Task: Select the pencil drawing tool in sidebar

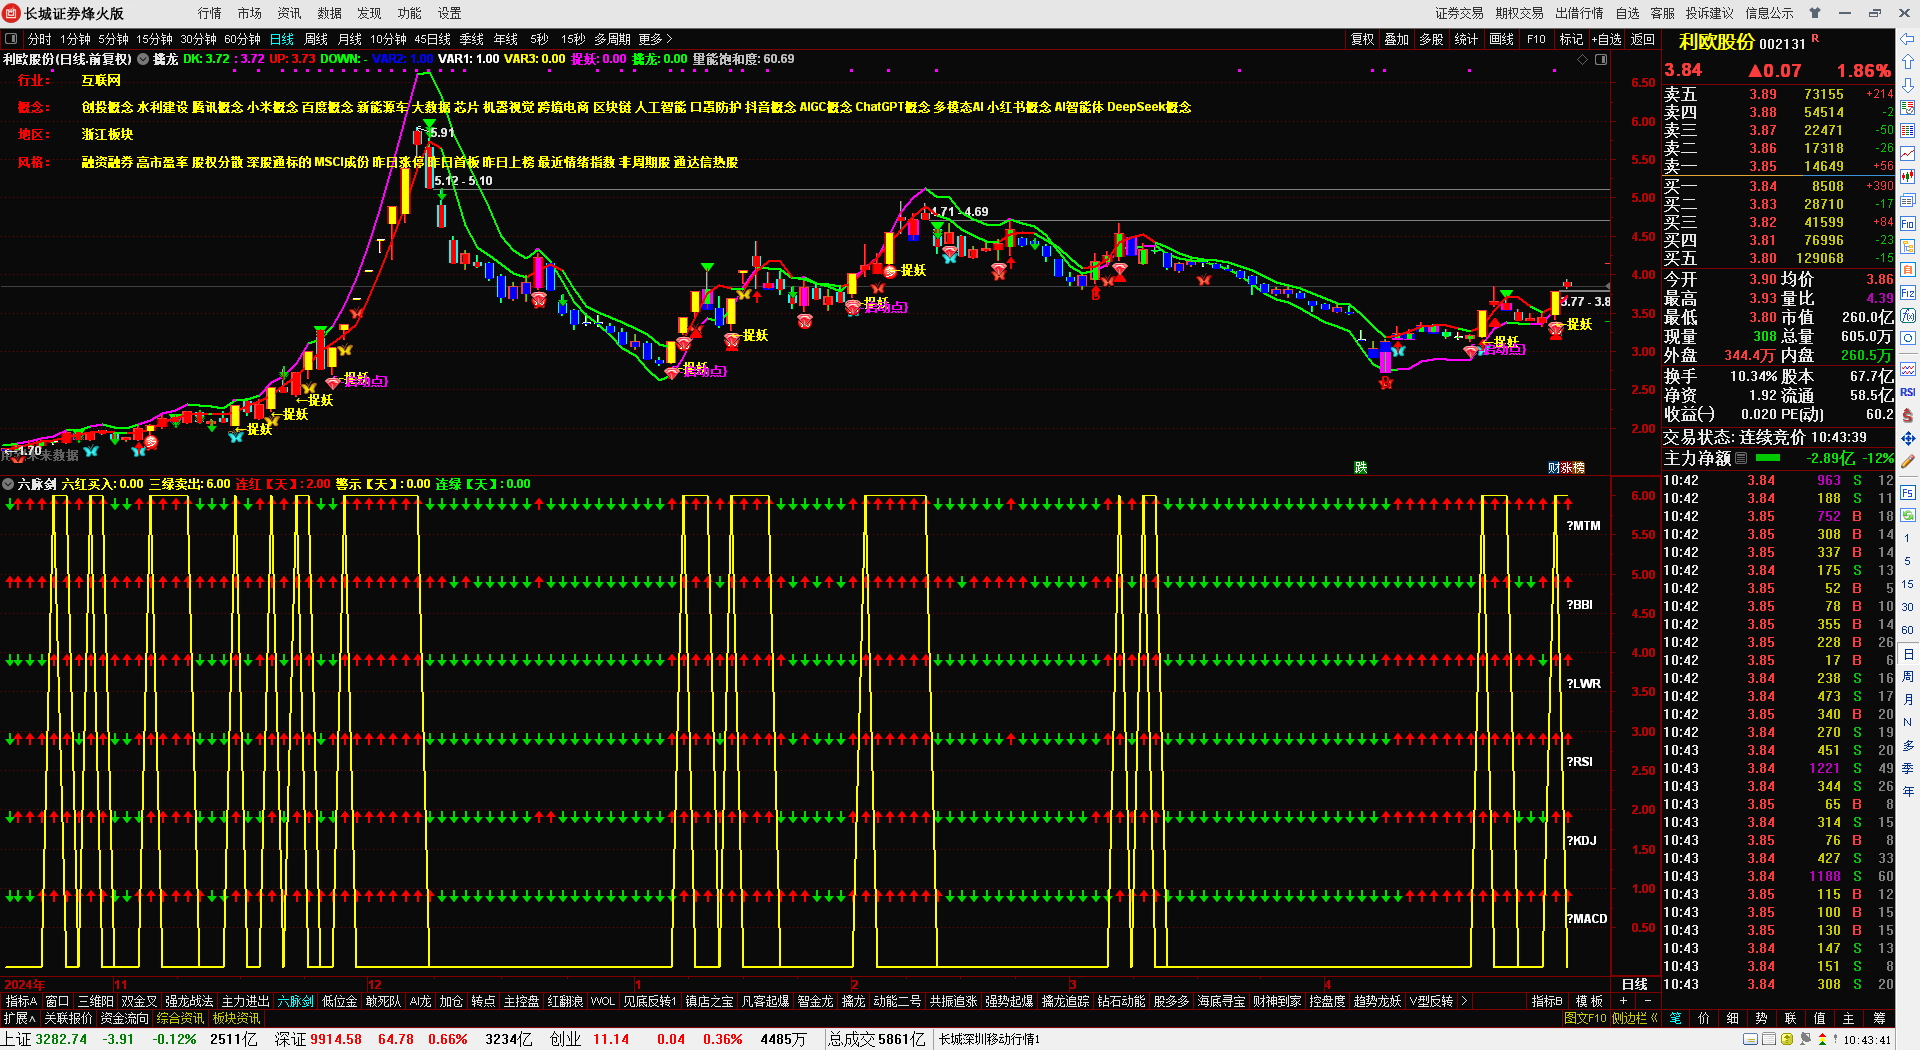Action: [1908, 462]
